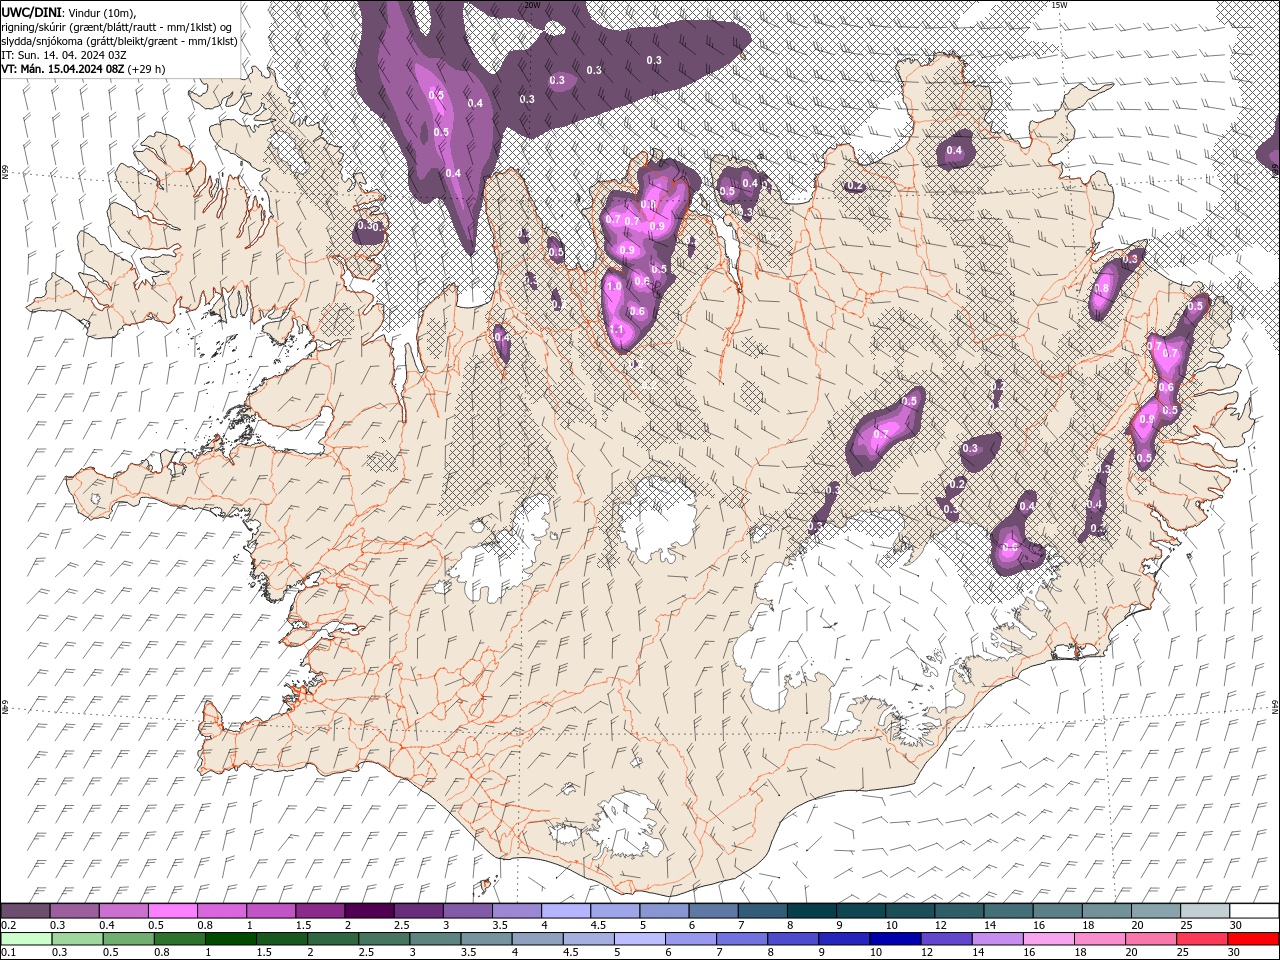The height and width of the screenshot is (960, 1280).
Task: Pick lower legend green swatch starting at 0.3
Action: click(x=77, y=939)
